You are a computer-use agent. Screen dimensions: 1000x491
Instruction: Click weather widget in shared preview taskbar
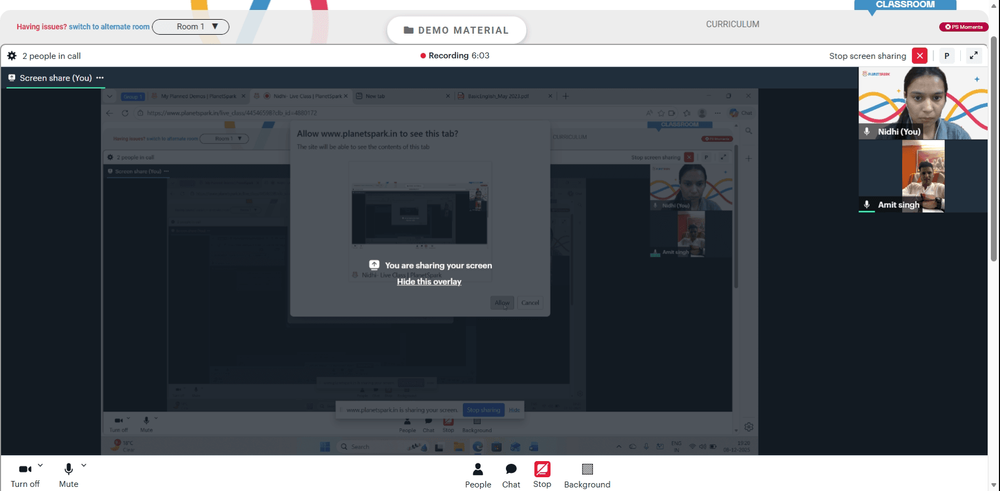coord(122,445)
